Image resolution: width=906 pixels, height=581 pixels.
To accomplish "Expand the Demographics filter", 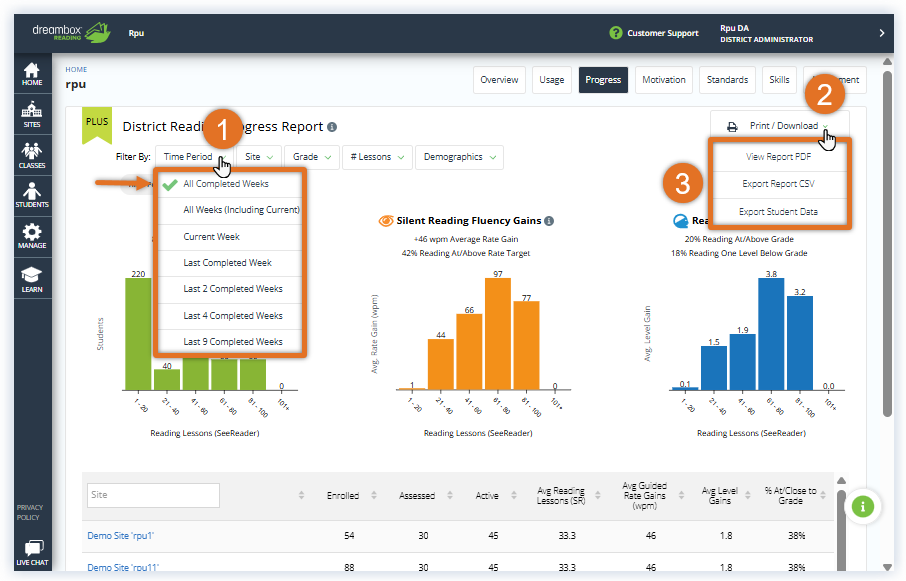I will point(457,157).
